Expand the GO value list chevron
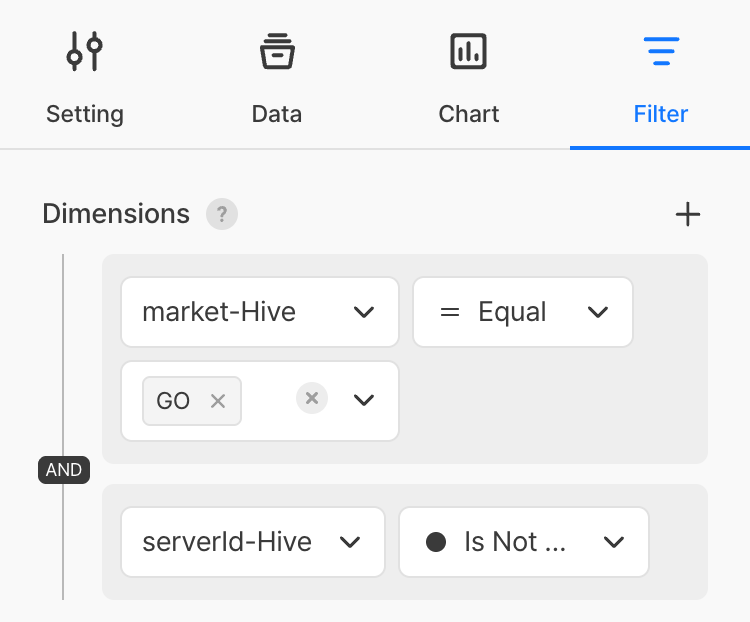This screenshot has width=750, height=622. [x=364, y=401]
